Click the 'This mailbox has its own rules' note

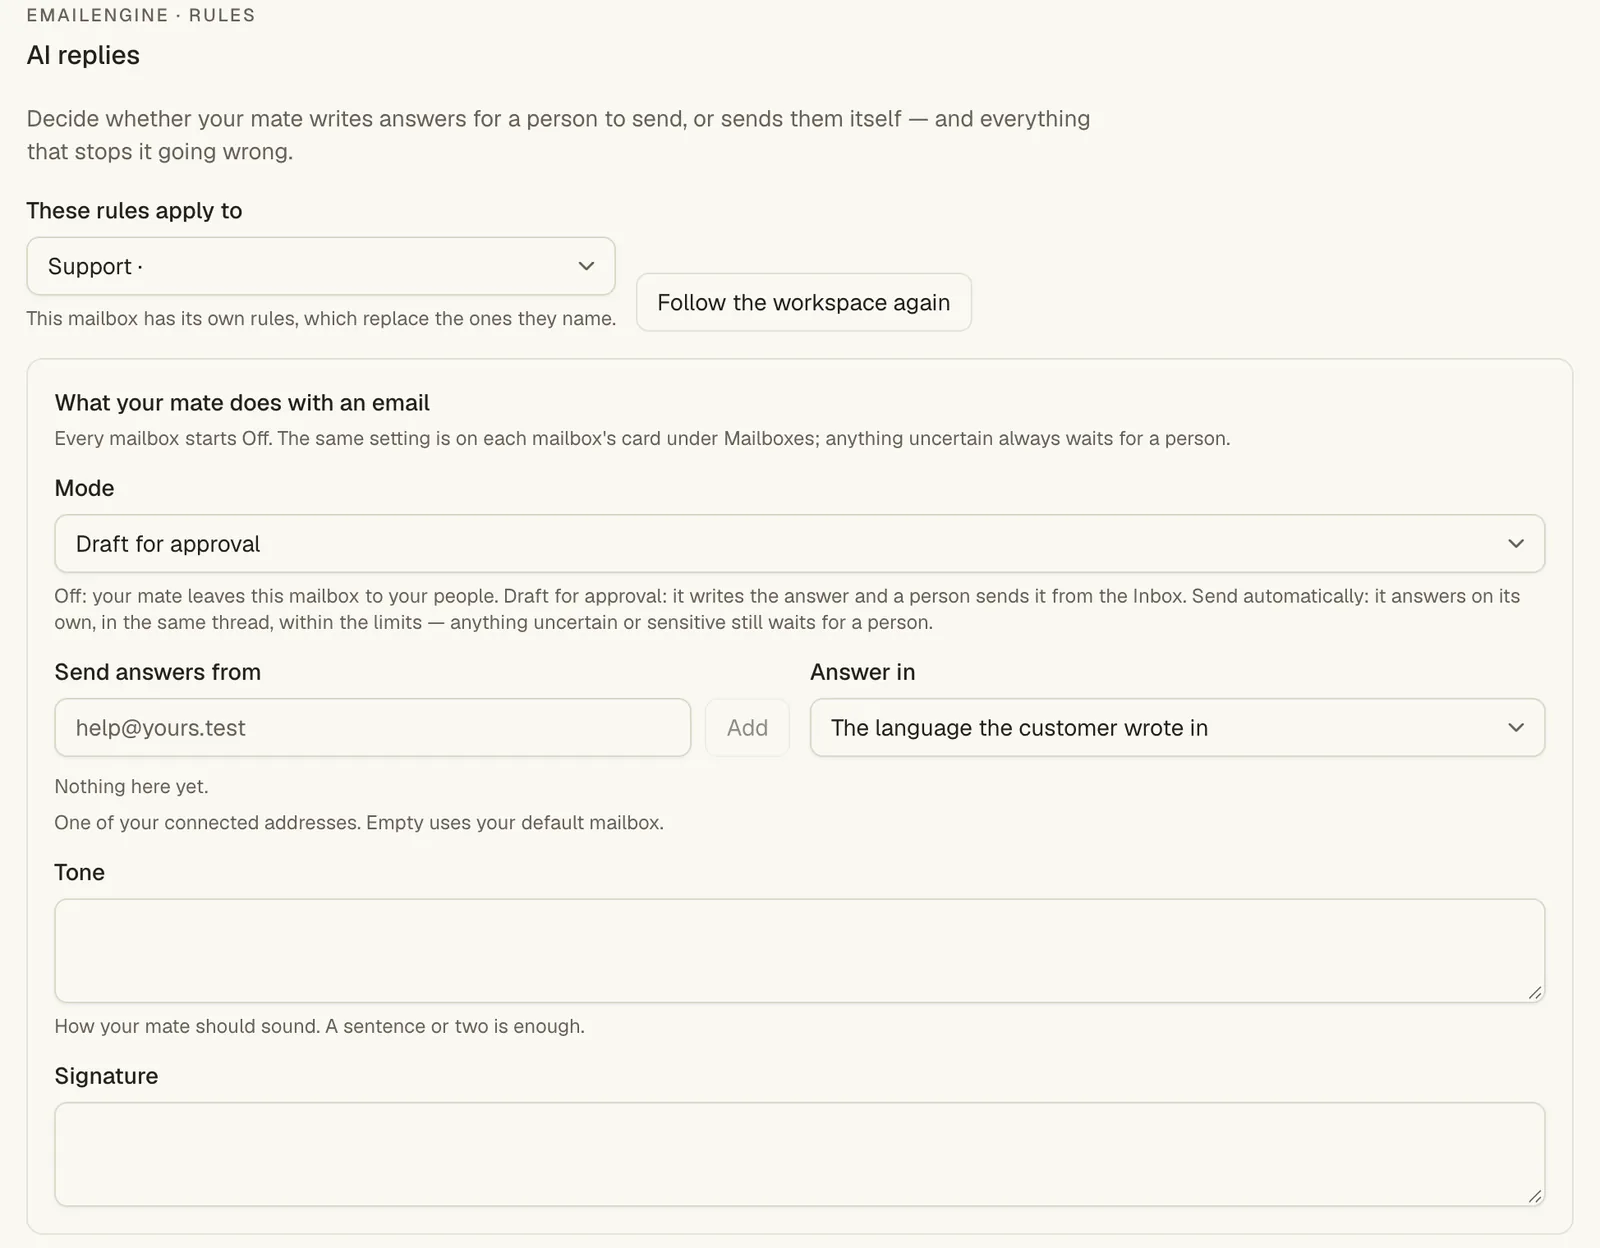click(x=321, y=319)
